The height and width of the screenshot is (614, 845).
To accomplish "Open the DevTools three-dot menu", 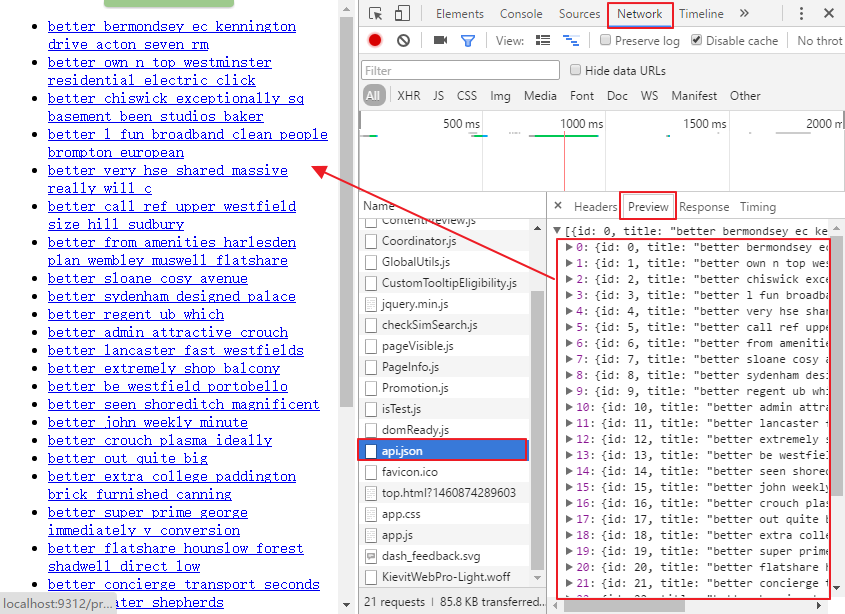I will [x=801, y=13].
